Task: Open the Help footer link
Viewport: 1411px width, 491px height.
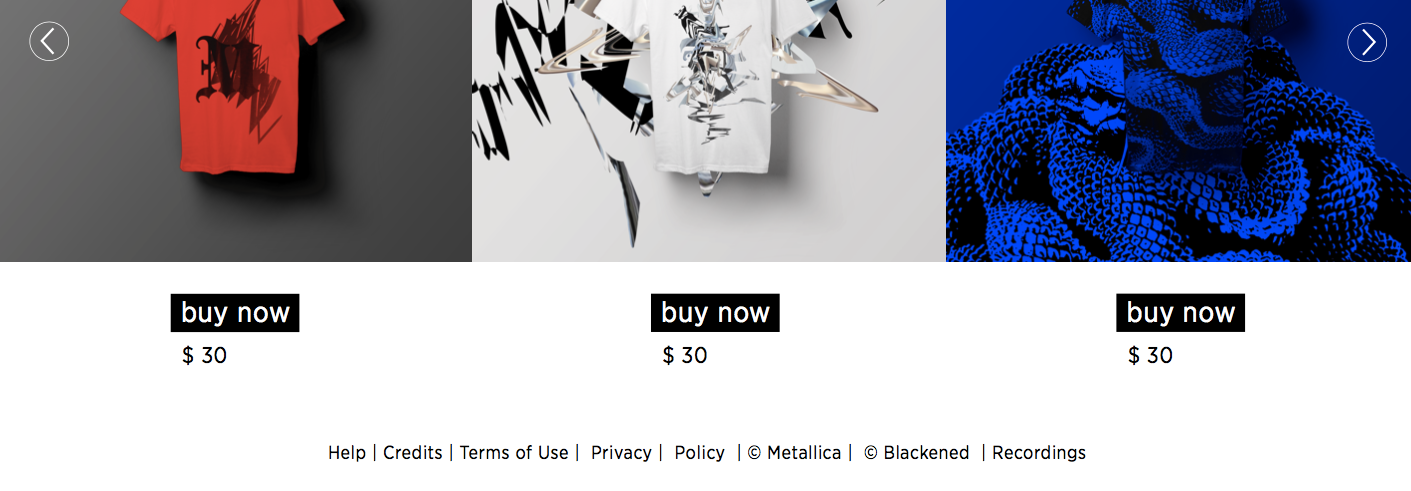Action: pos(347,453)
